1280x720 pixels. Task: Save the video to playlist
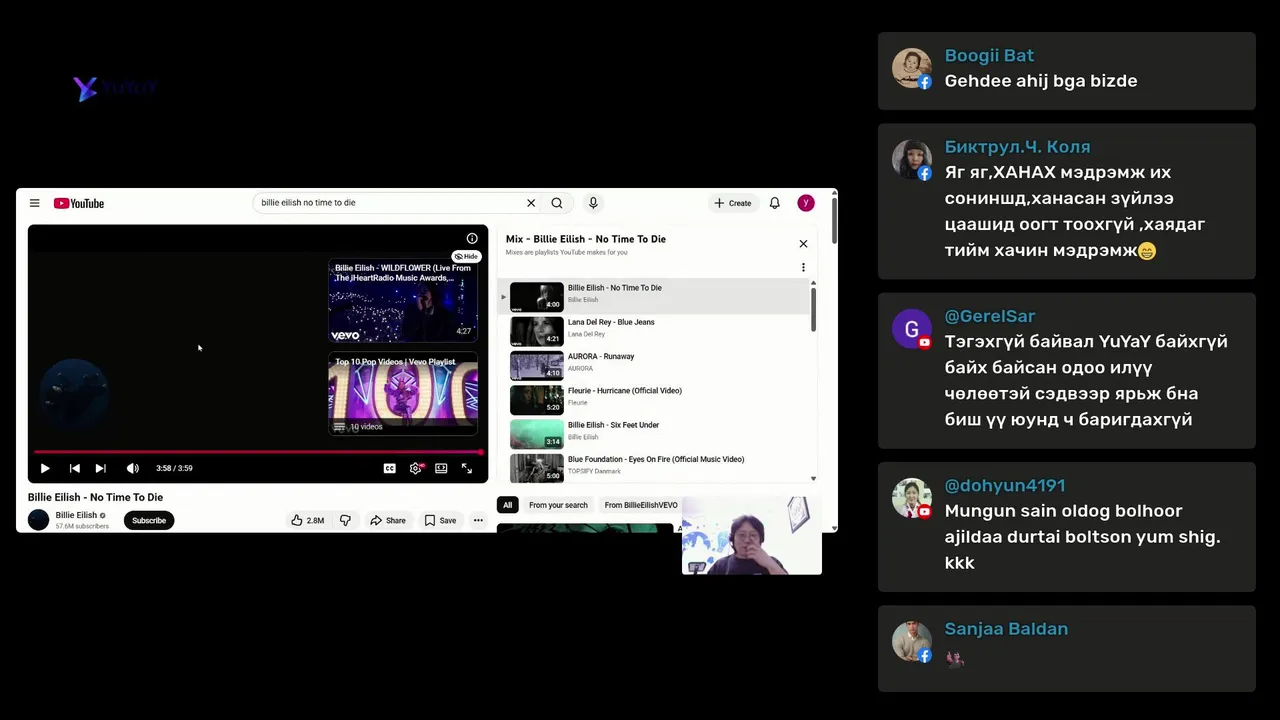coord(440,520)
